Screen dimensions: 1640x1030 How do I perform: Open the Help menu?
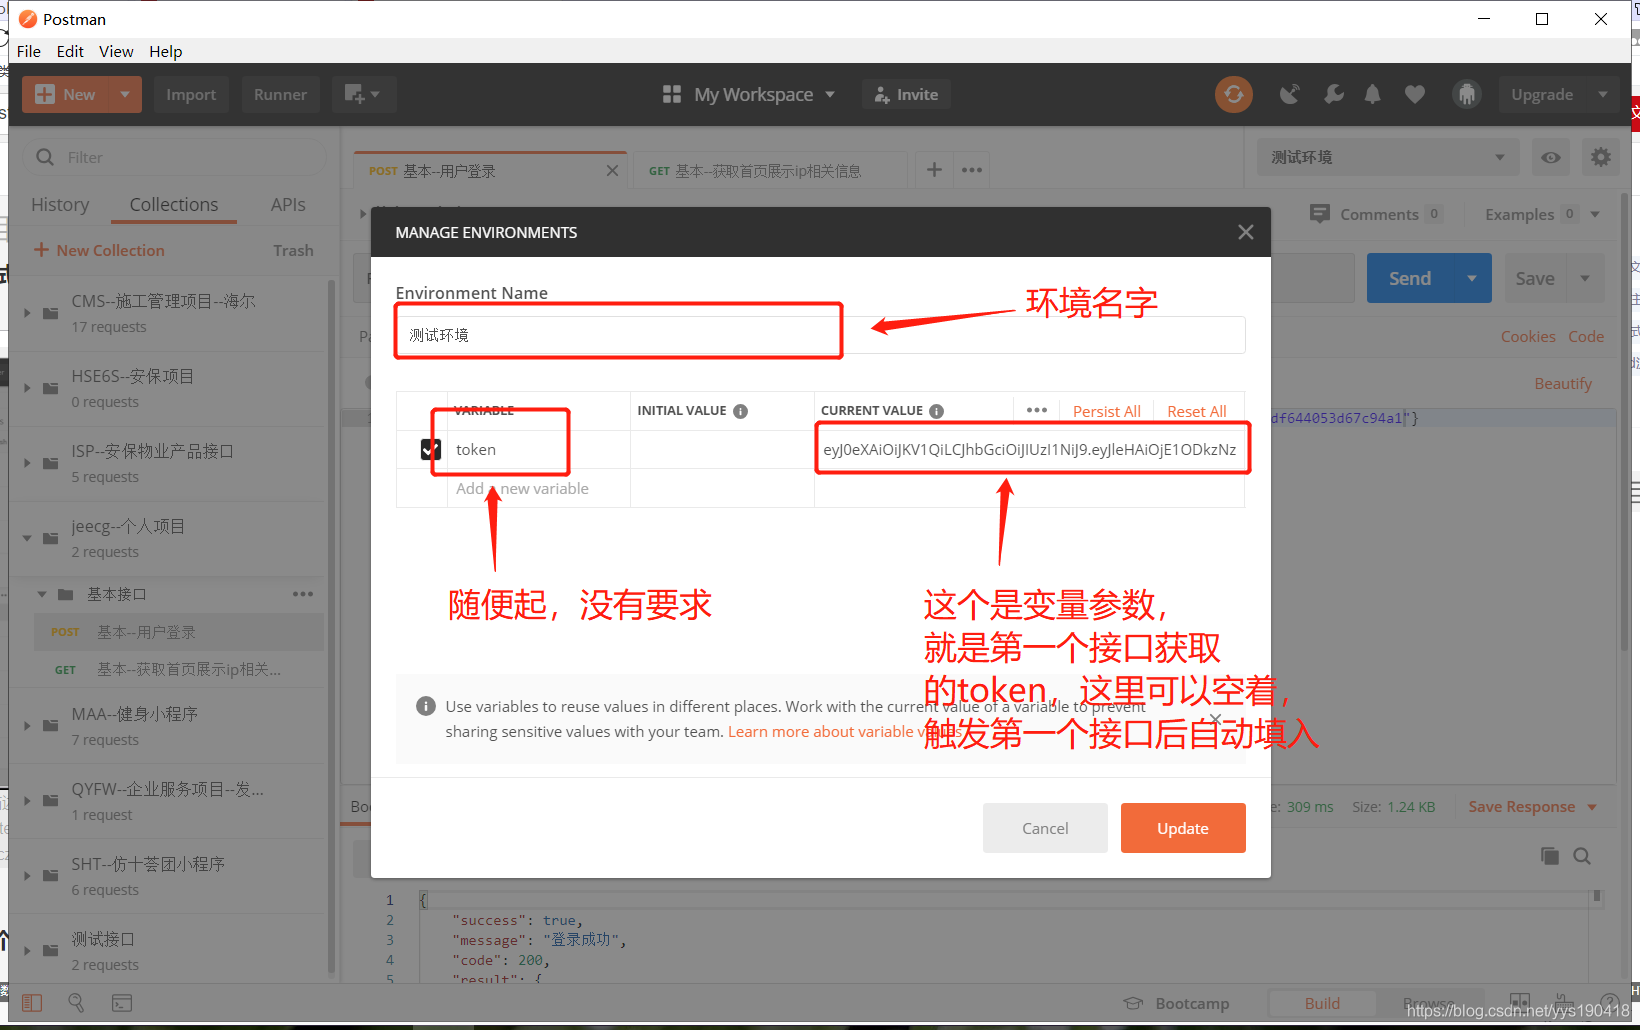[166, 51]
